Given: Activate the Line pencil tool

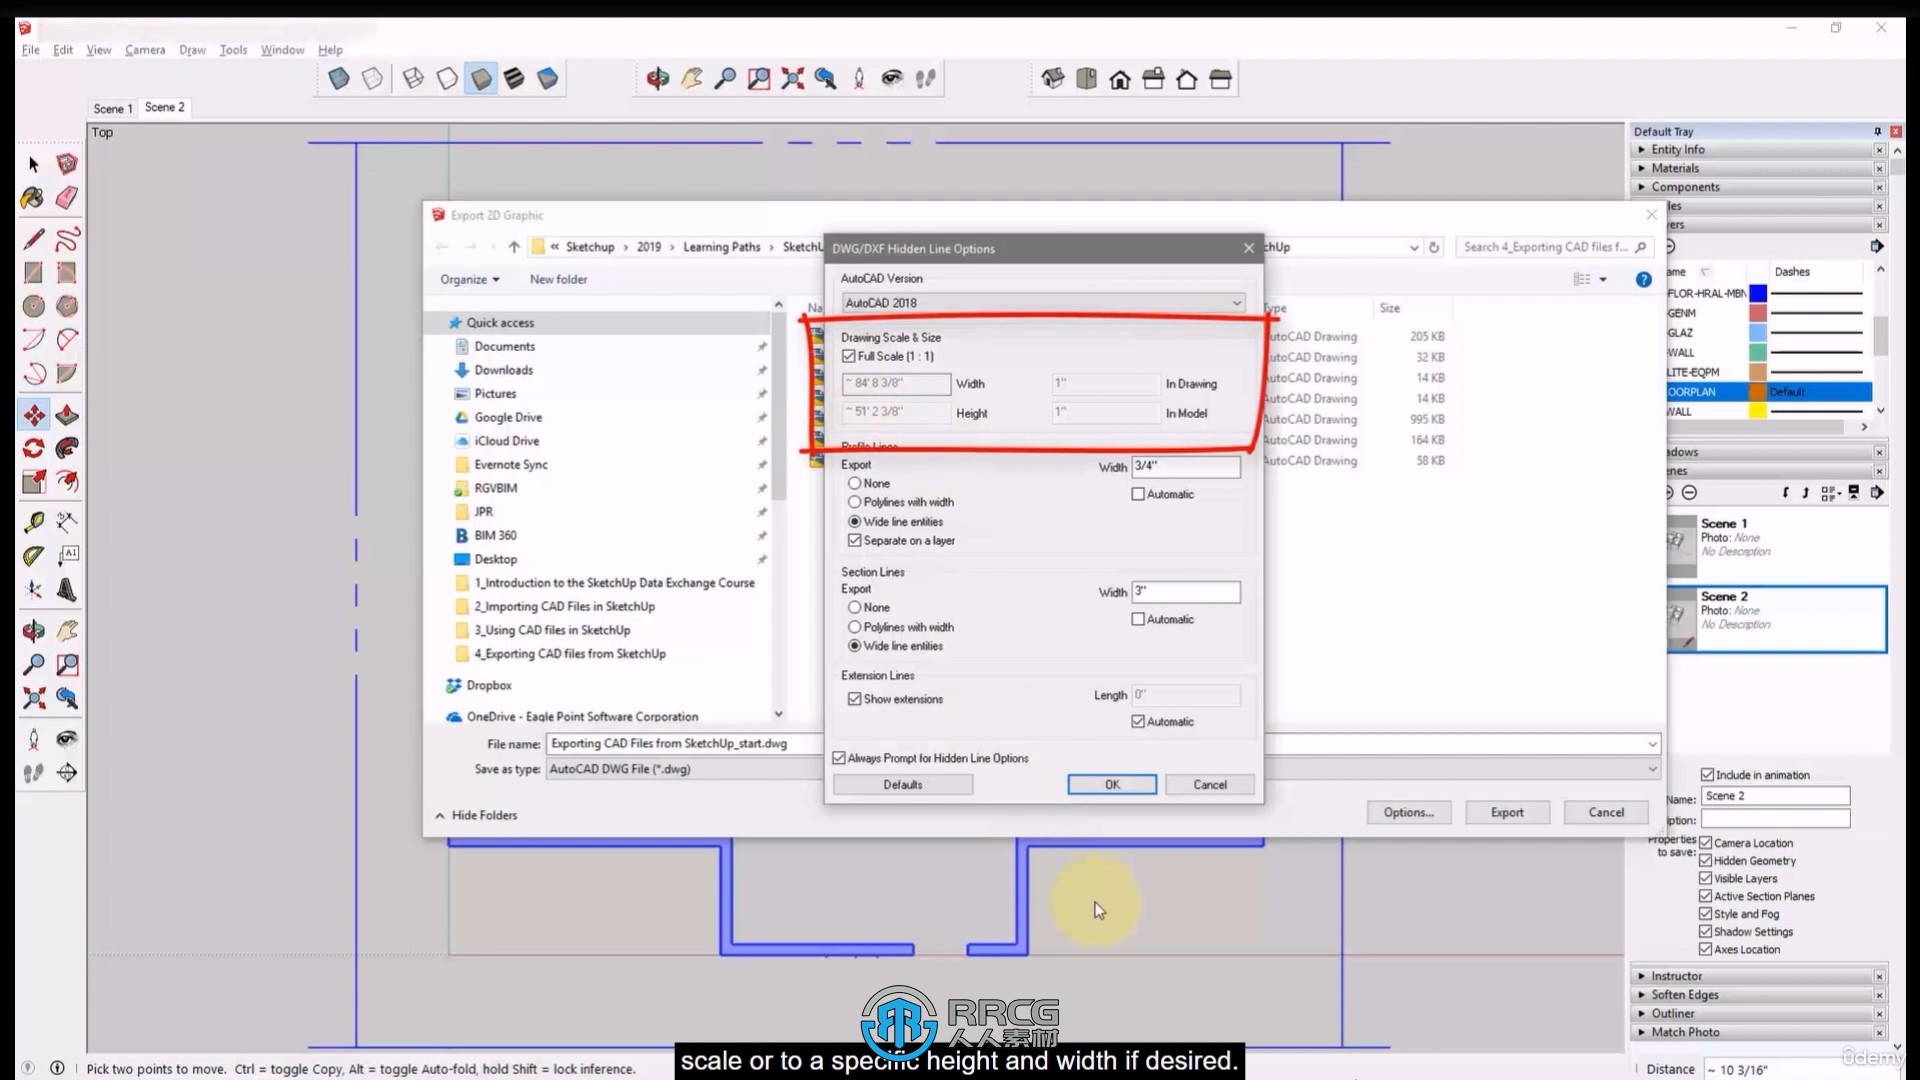Looking at the screenshot, I should [x=33, y=239].
